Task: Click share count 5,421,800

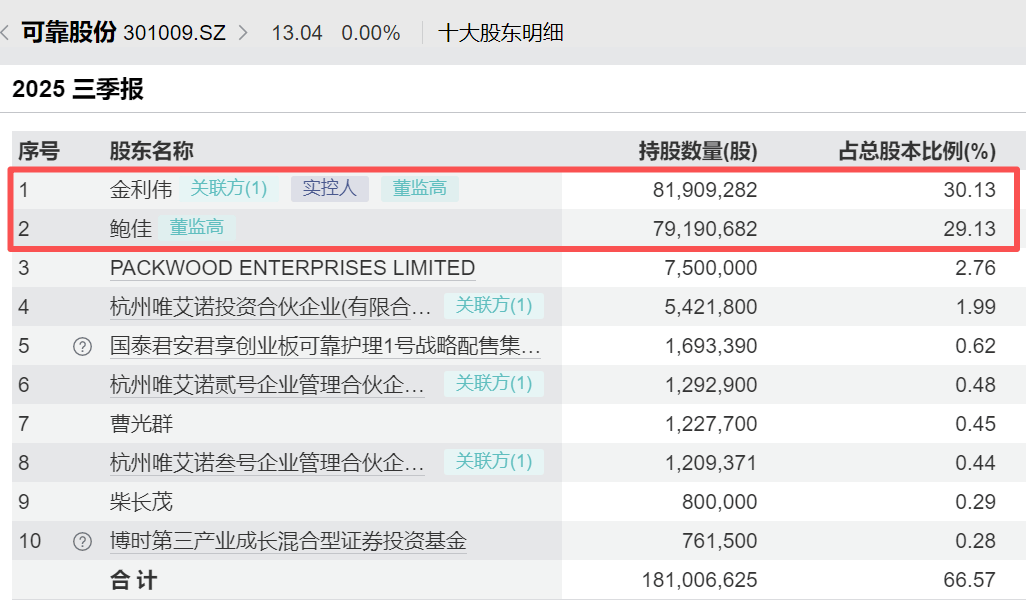Action: tap(711, 307)
